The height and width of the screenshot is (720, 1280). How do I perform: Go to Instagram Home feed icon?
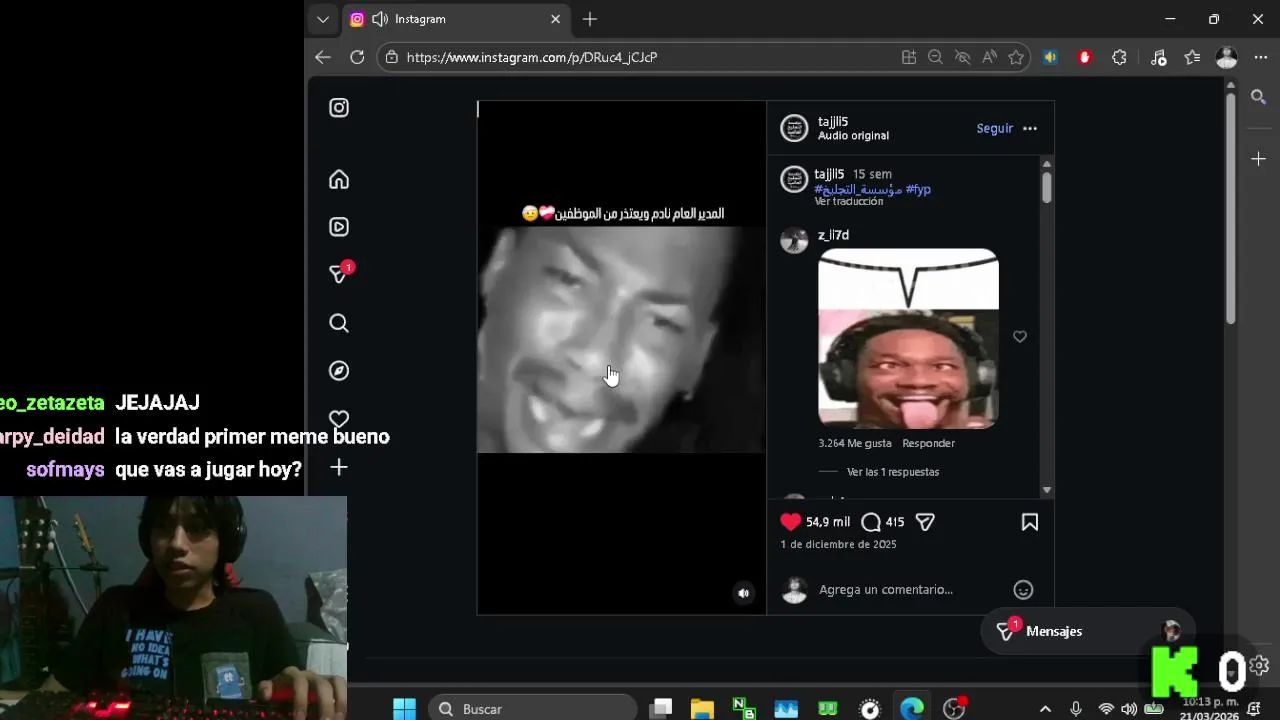[x=339, y=179]
